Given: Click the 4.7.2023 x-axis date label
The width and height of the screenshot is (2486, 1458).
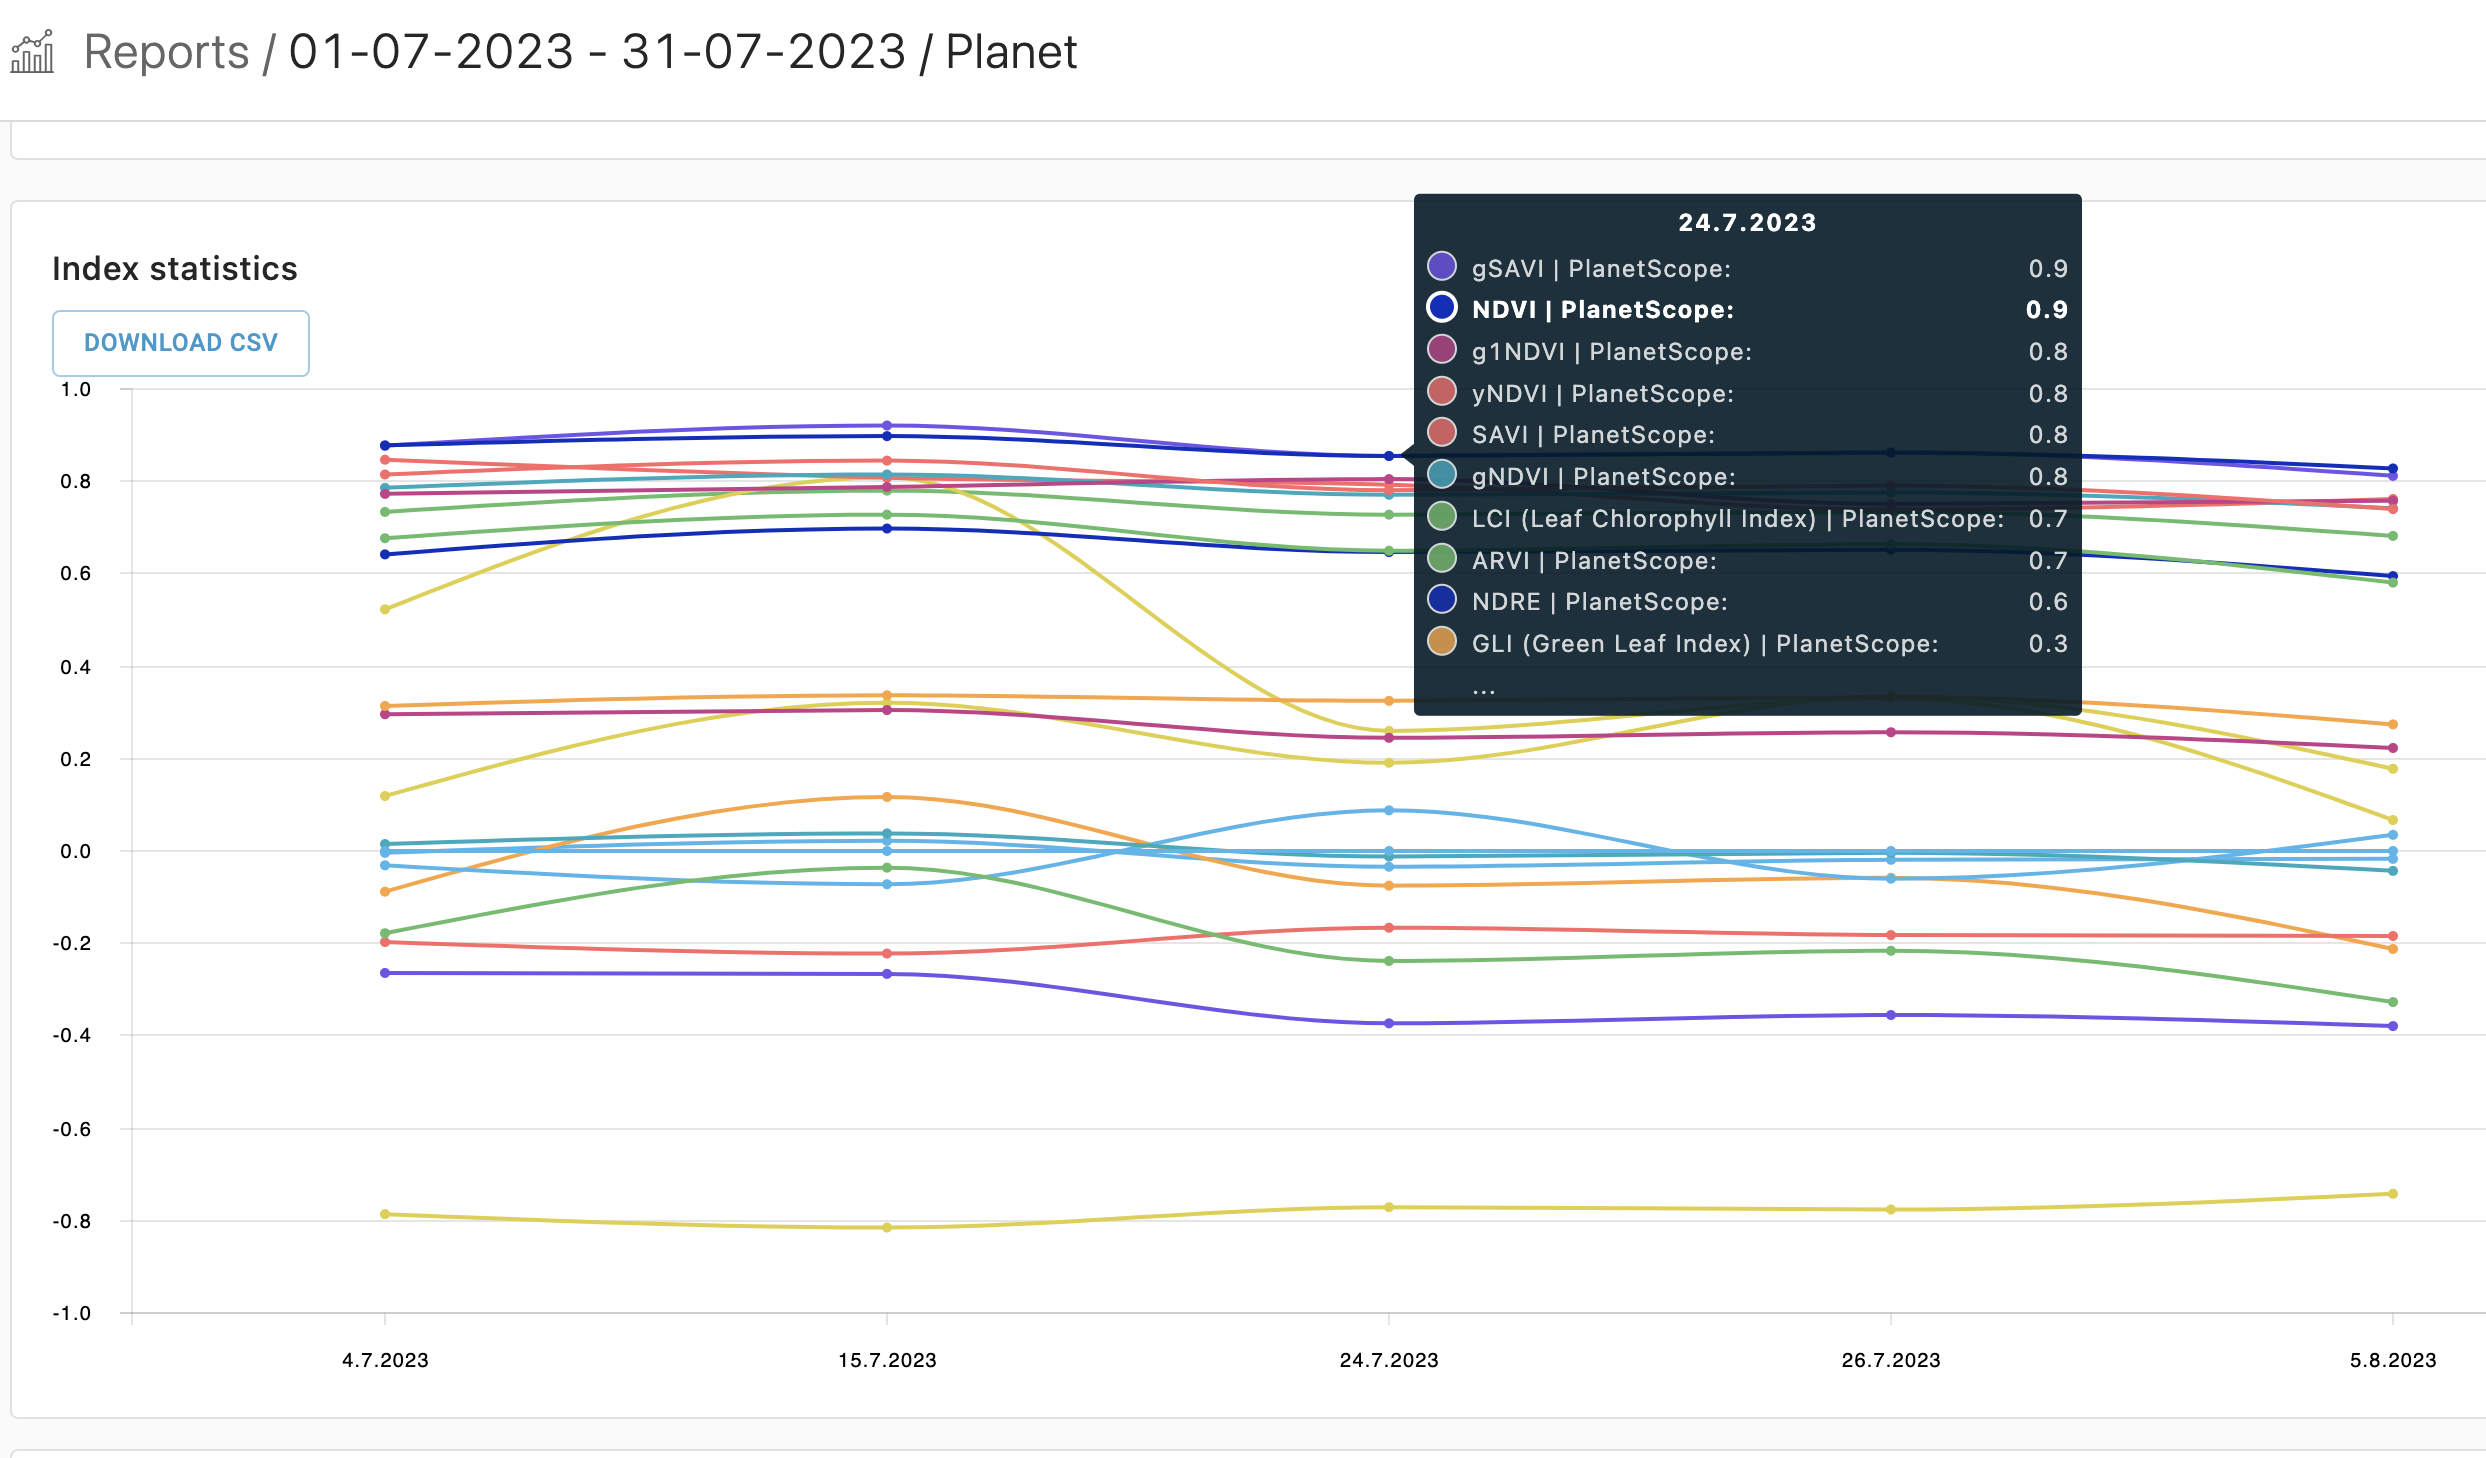Looking at the screenshot, I should pos(385,1360).
